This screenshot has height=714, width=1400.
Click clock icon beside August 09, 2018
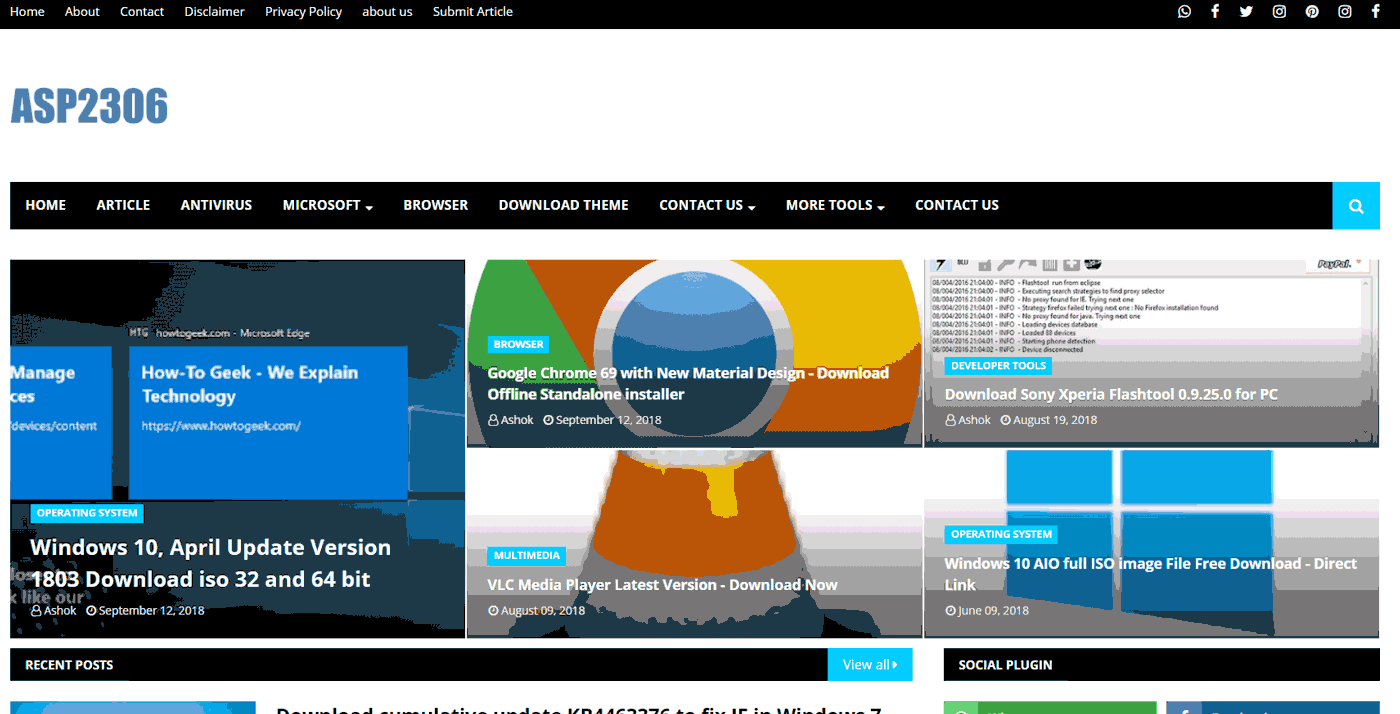pyautogui.click(x=493, y=611)
